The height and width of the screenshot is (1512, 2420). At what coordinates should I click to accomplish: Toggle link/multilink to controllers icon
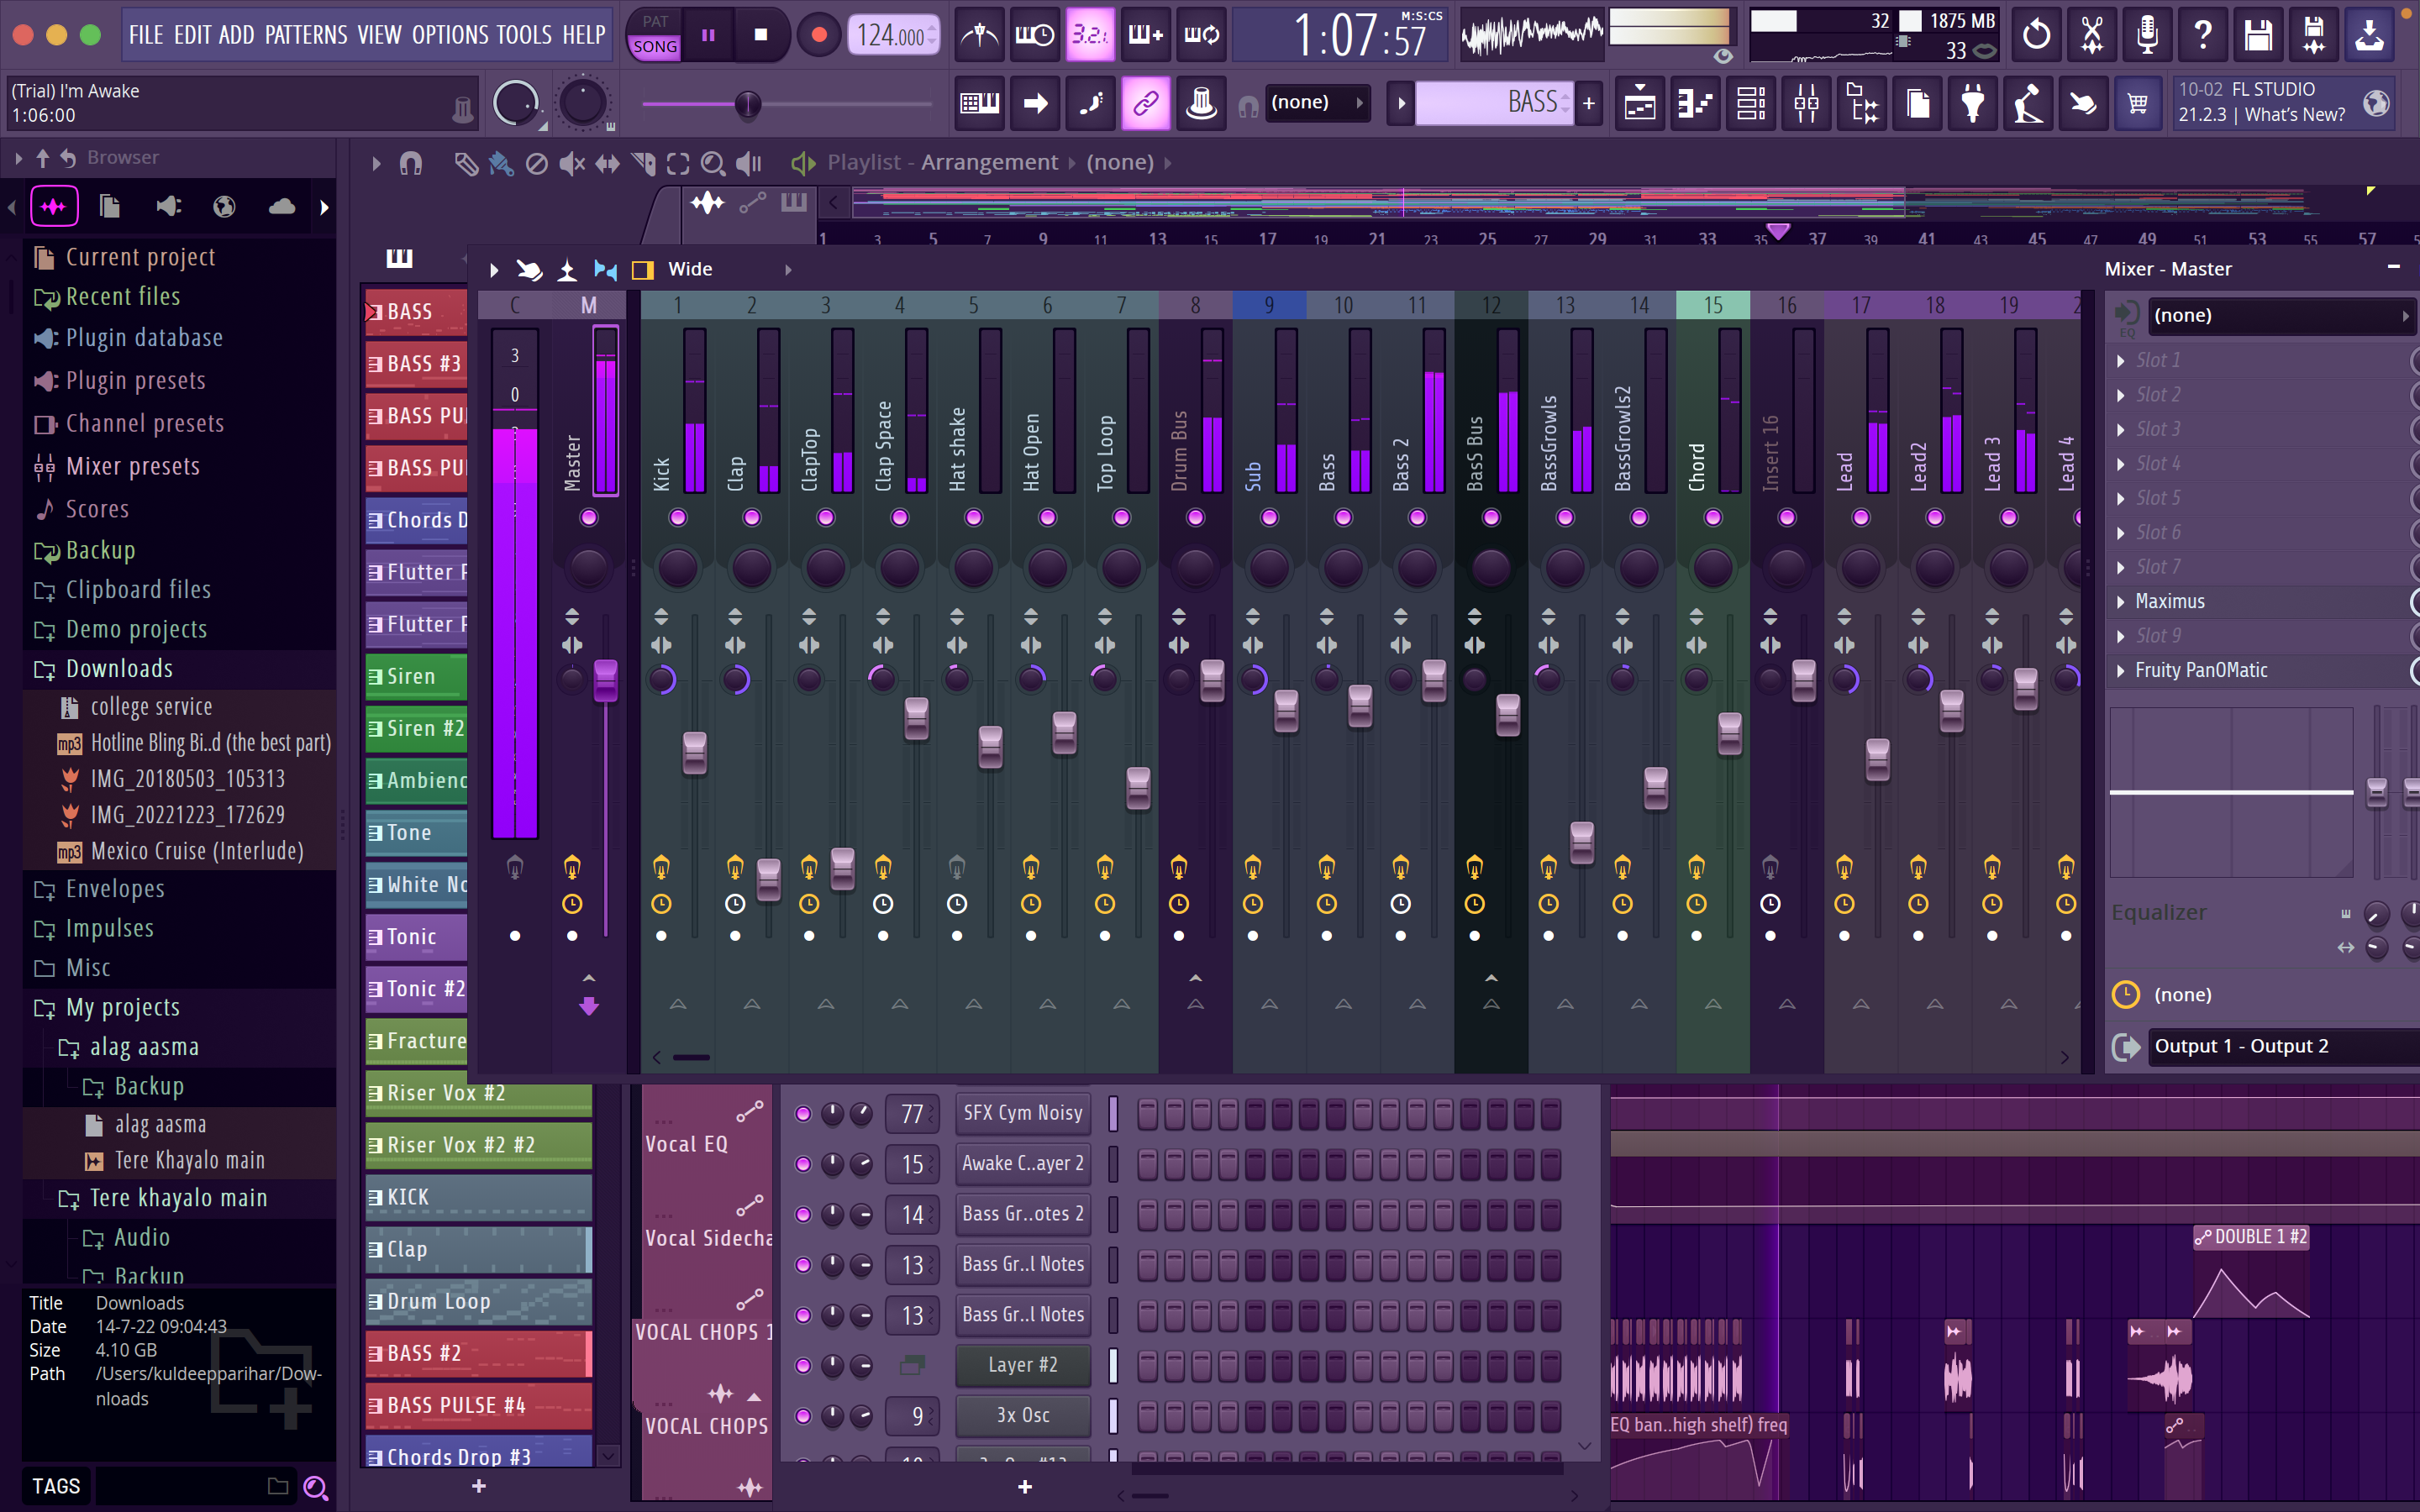pos(1146,103)
